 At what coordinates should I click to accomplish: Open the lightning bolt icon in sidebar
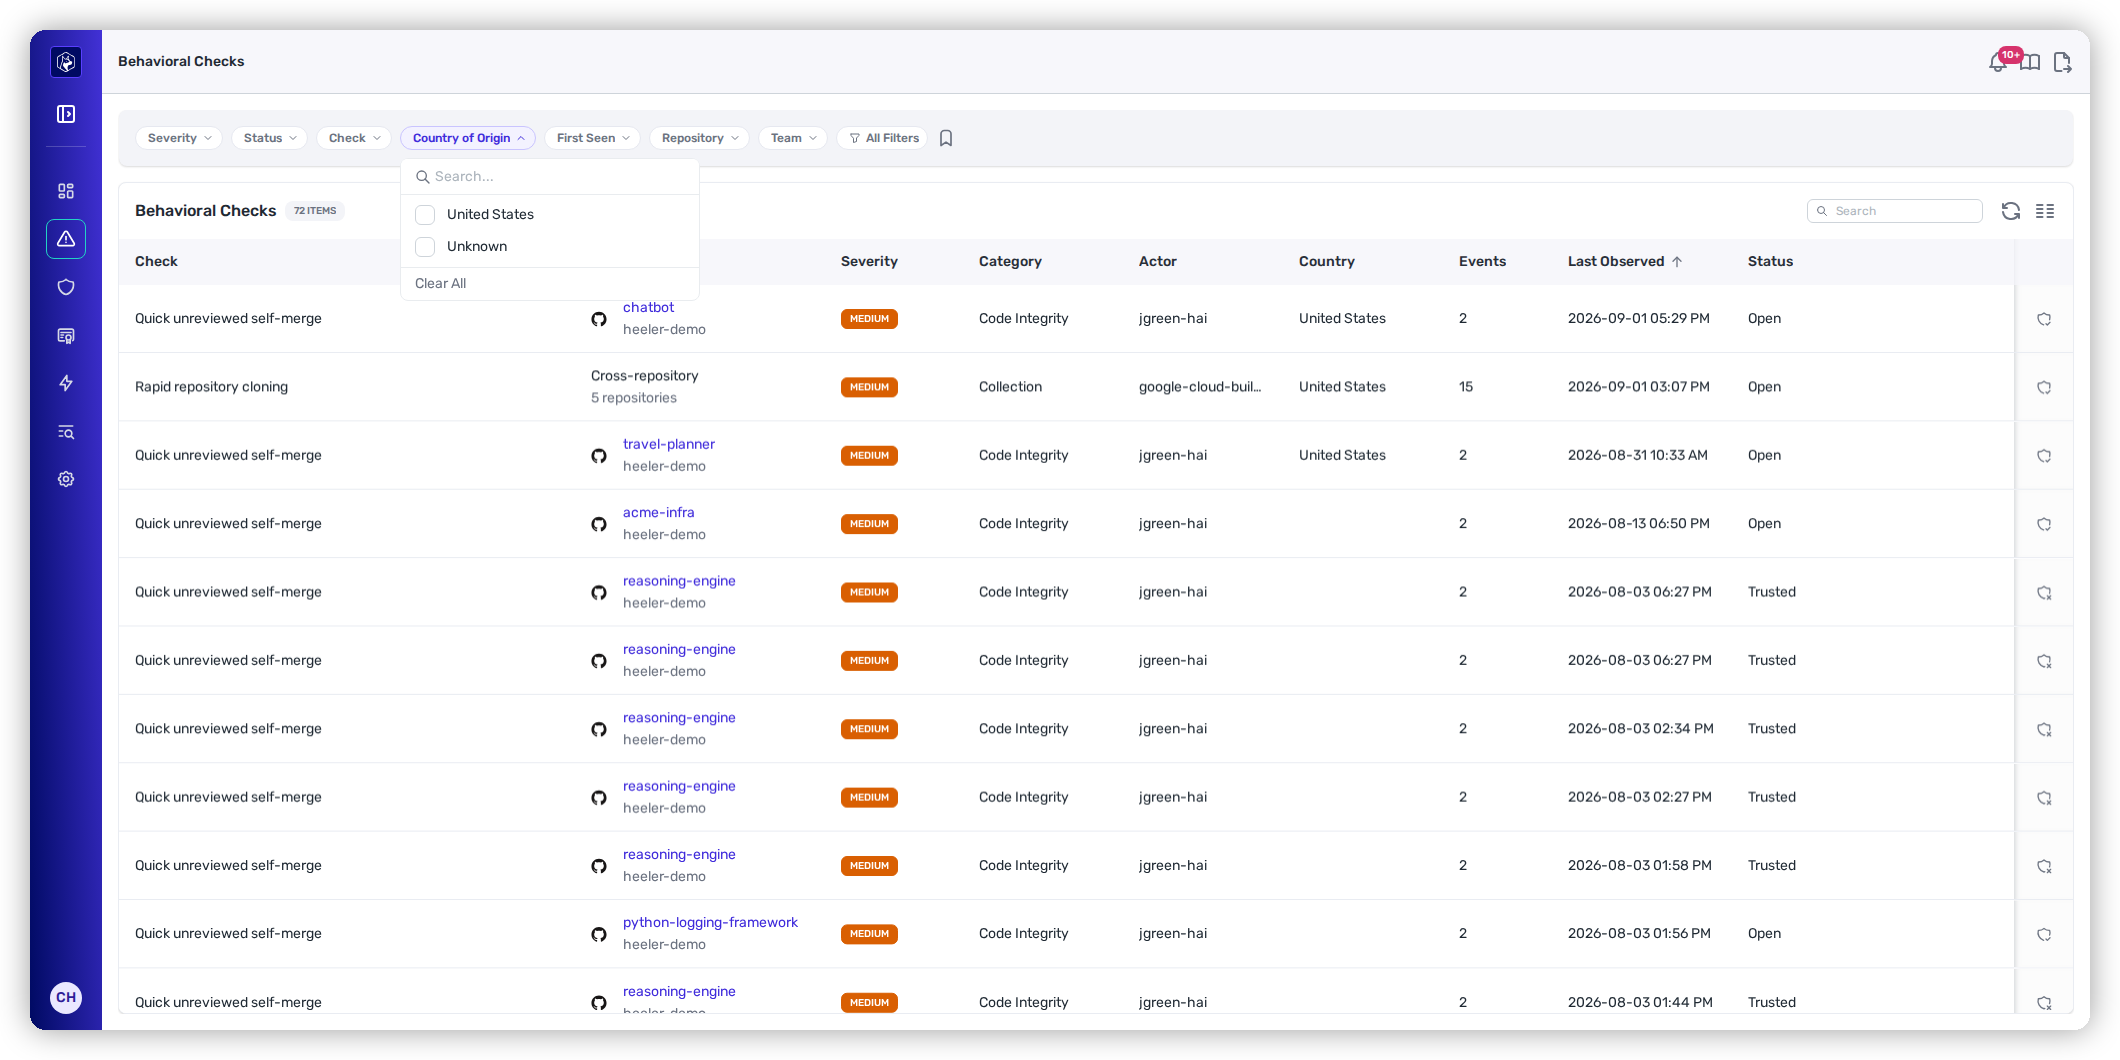pos(66,383)
